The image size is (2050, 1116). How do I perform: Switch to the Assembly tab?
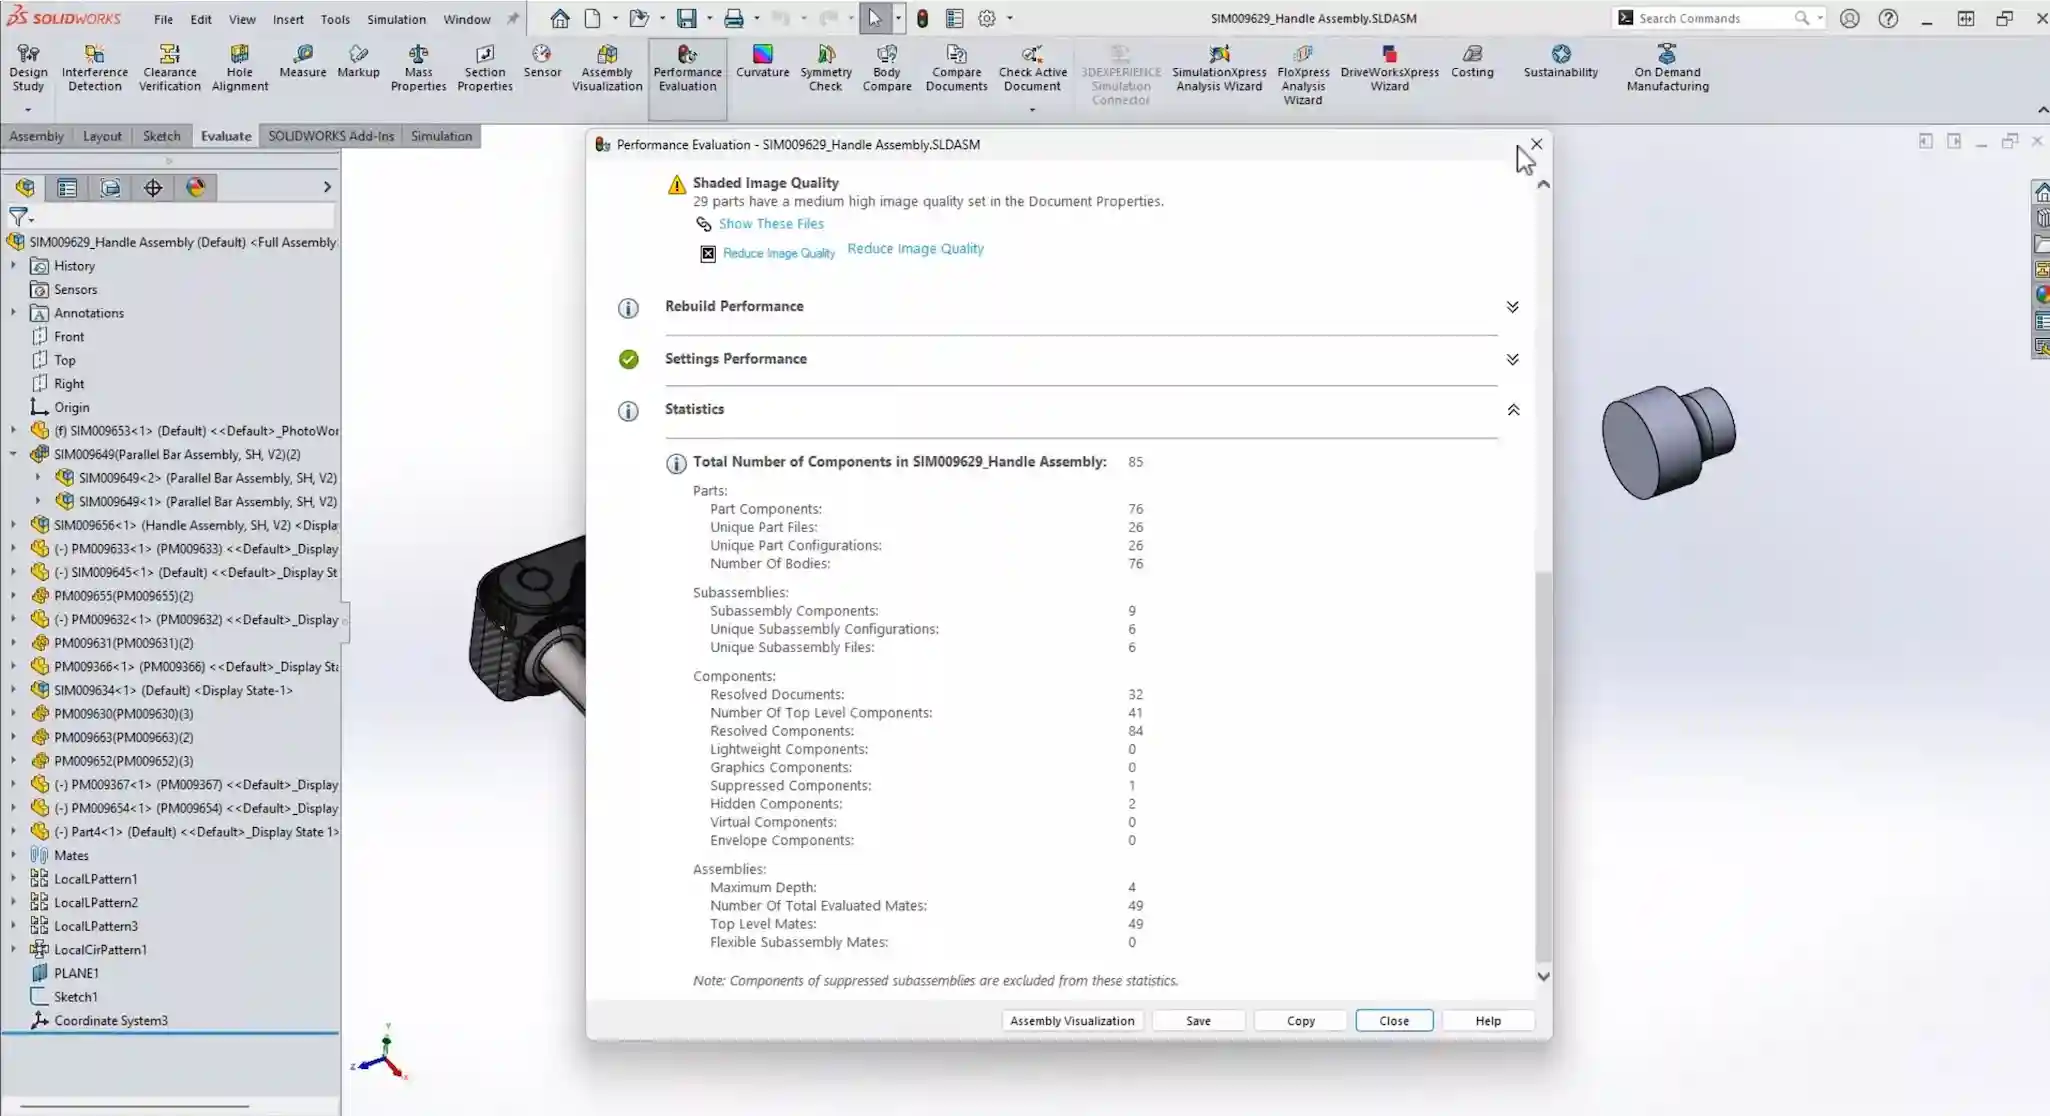[x=36, y=136]
